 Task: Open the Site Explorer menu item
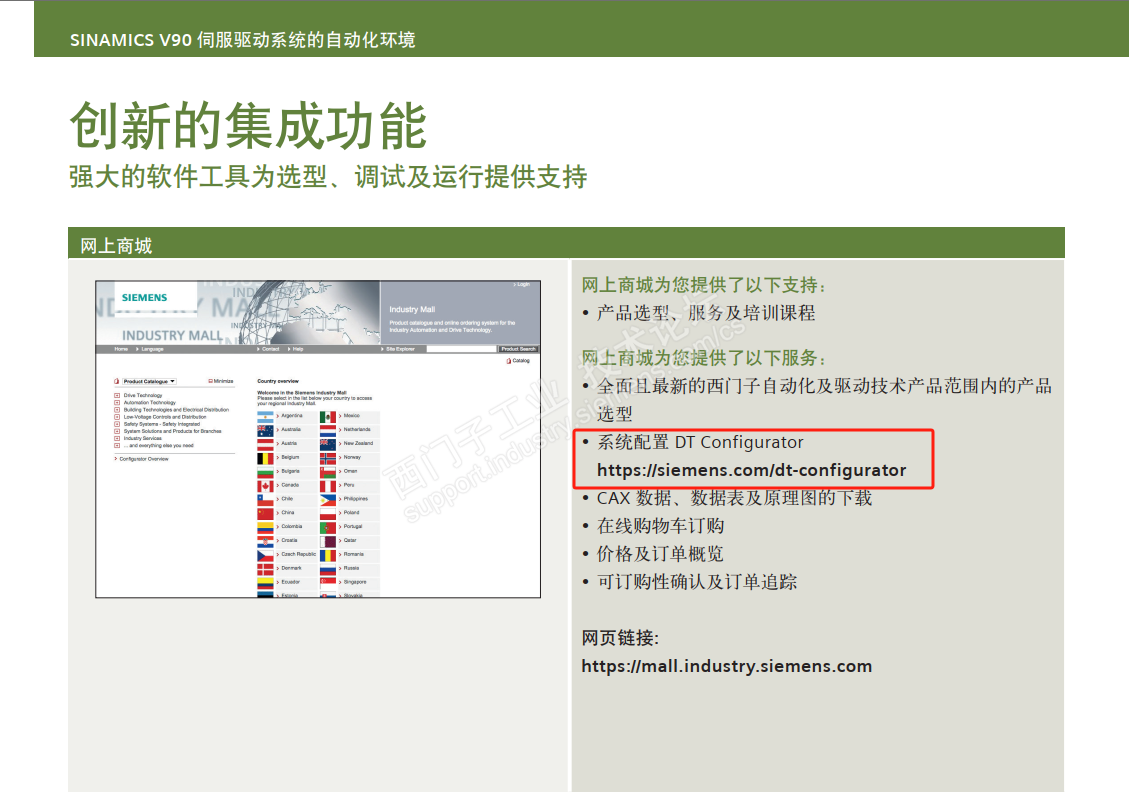[x=398, y=349]
